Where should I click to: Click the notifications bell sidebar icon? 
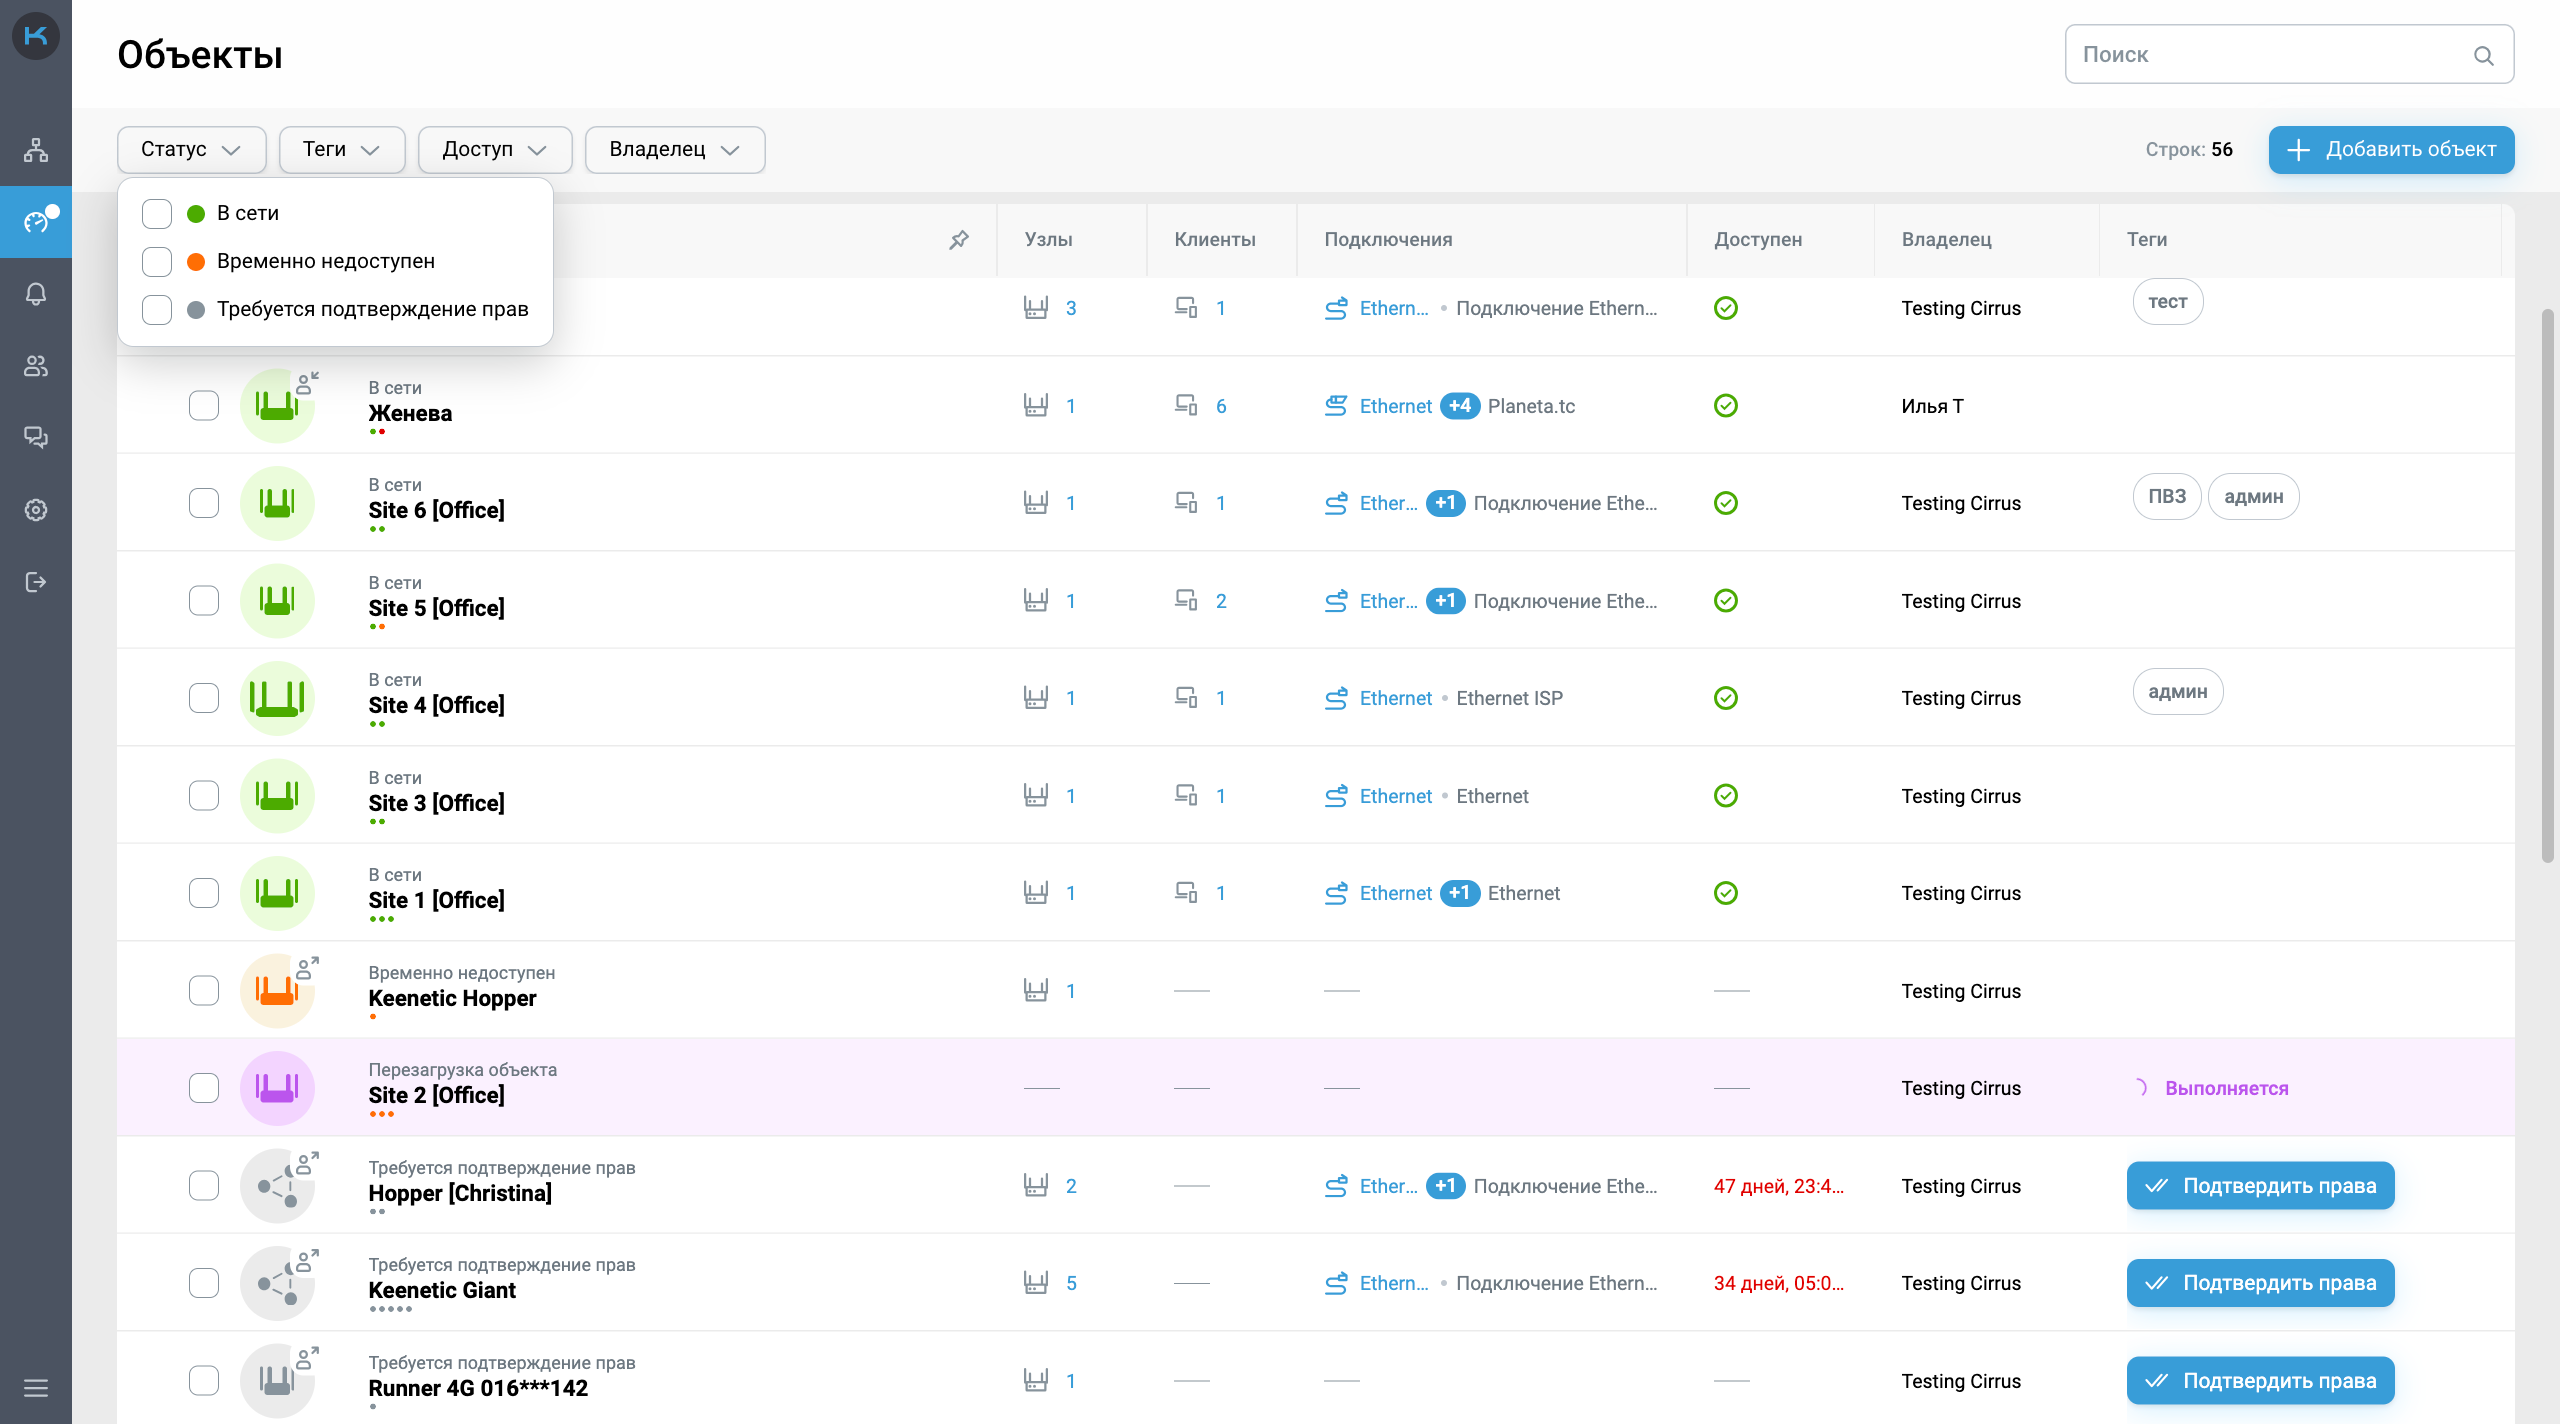click(x=36, y=294)
